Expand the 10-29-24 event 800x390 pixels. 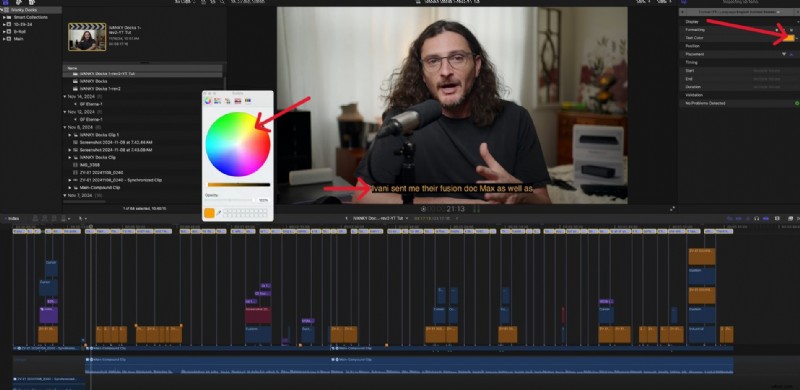tap(5, 24)
